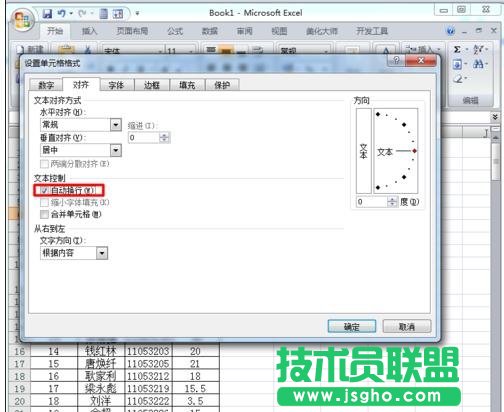Open the Office button menu
Image resolution: width=504 pixels, height=412 pixels.
coord(22,20)
